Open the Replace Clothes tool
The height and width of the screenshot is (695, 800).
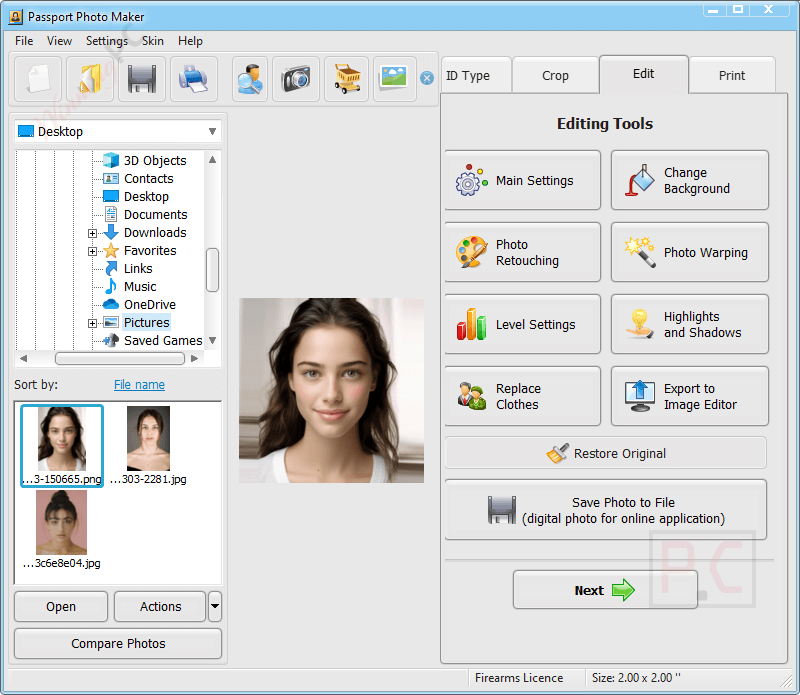pos(522,396)
